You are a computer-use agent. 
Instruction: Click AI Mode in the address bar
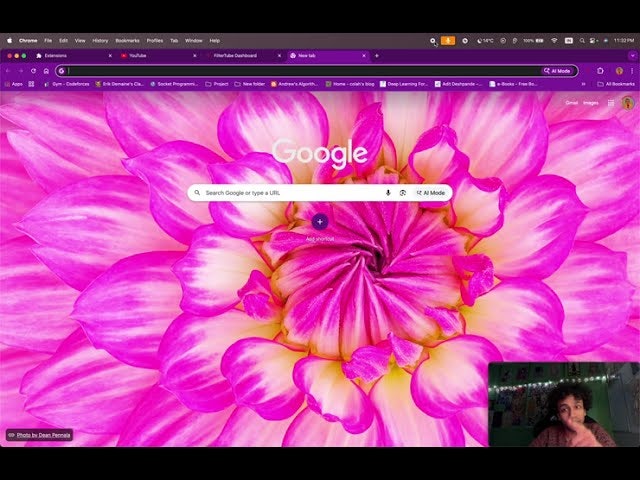click(x=557, y=71)
